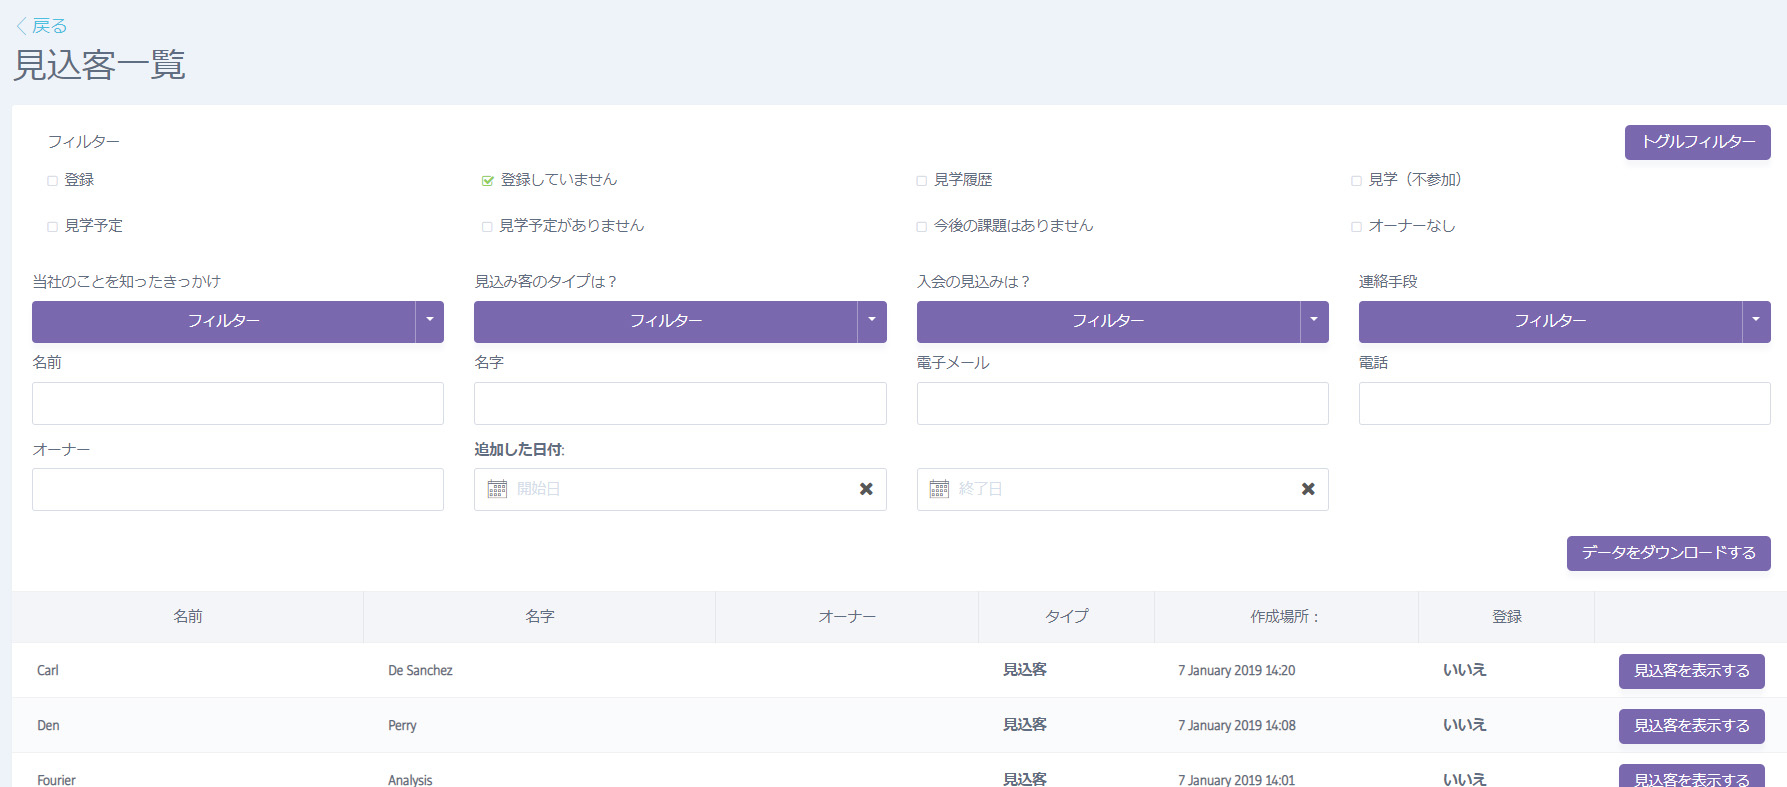Focus the 電子メール input field

(x=1122, y=403)
